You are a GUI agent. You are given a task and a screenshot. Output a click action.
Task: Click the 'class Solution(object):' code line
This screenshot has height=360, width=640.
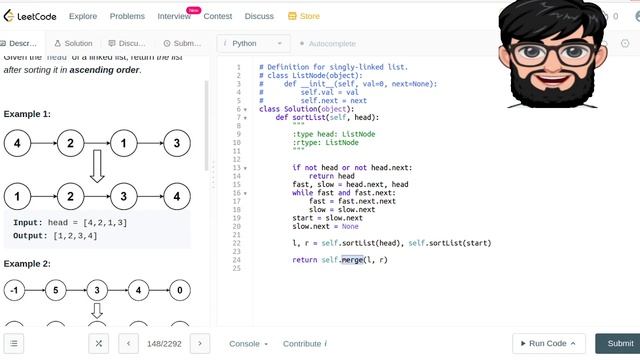(307, 109)
